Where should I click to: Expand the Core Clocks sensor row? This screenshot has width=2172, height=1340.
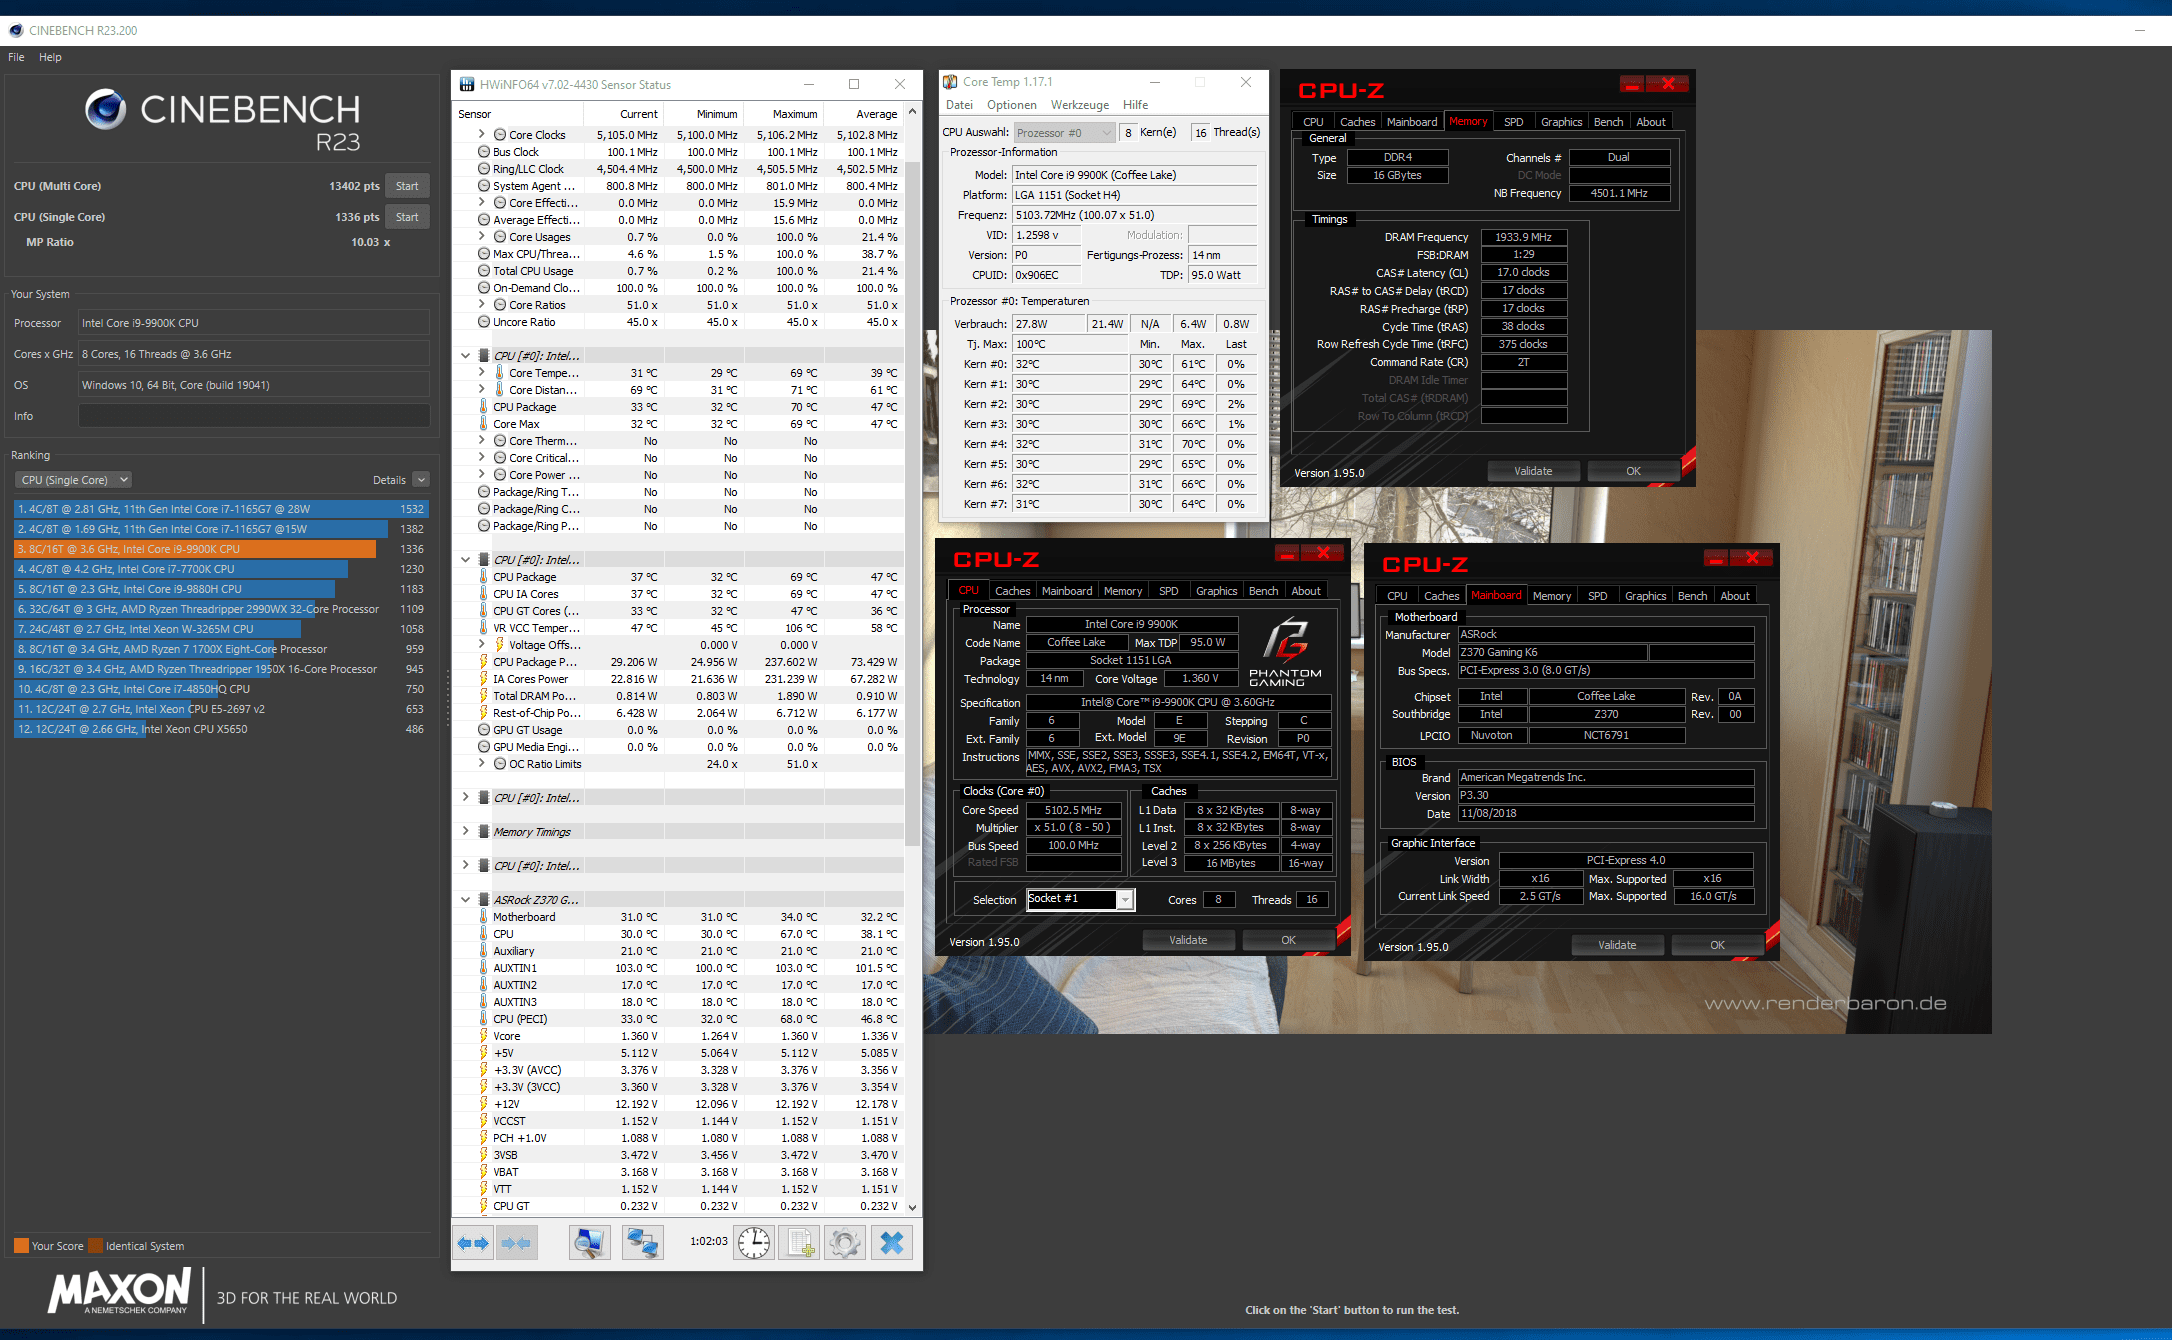[481, 134]
